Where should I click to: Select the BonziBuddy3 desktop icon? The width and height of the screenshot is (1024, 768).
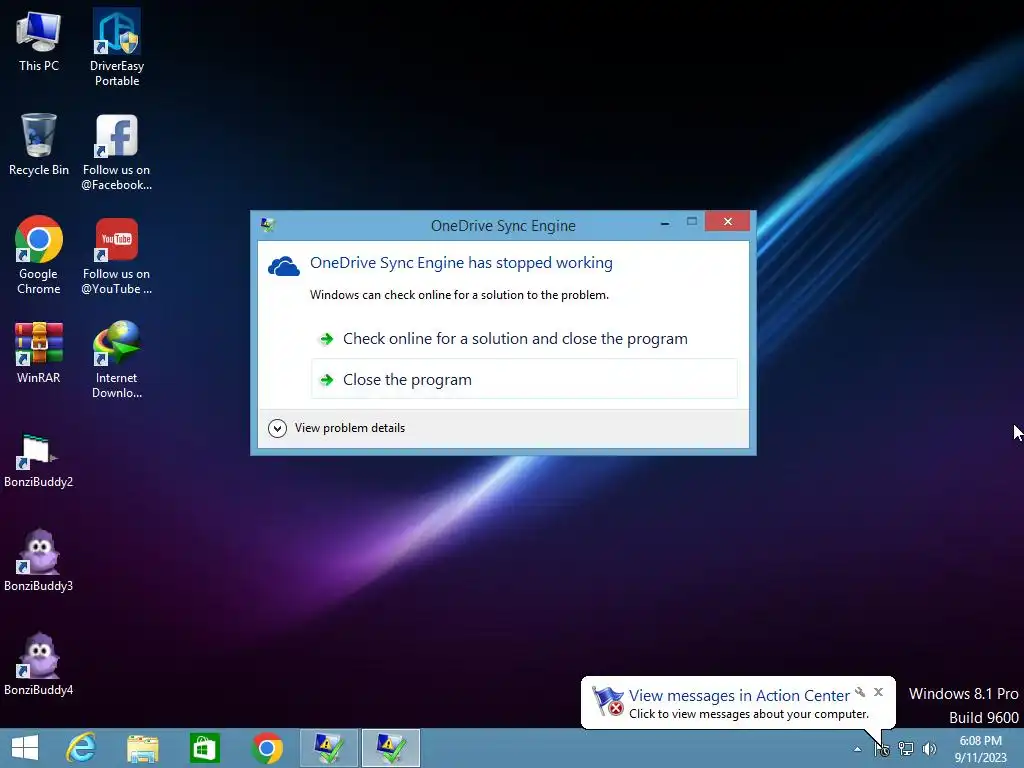click(39, 560)
